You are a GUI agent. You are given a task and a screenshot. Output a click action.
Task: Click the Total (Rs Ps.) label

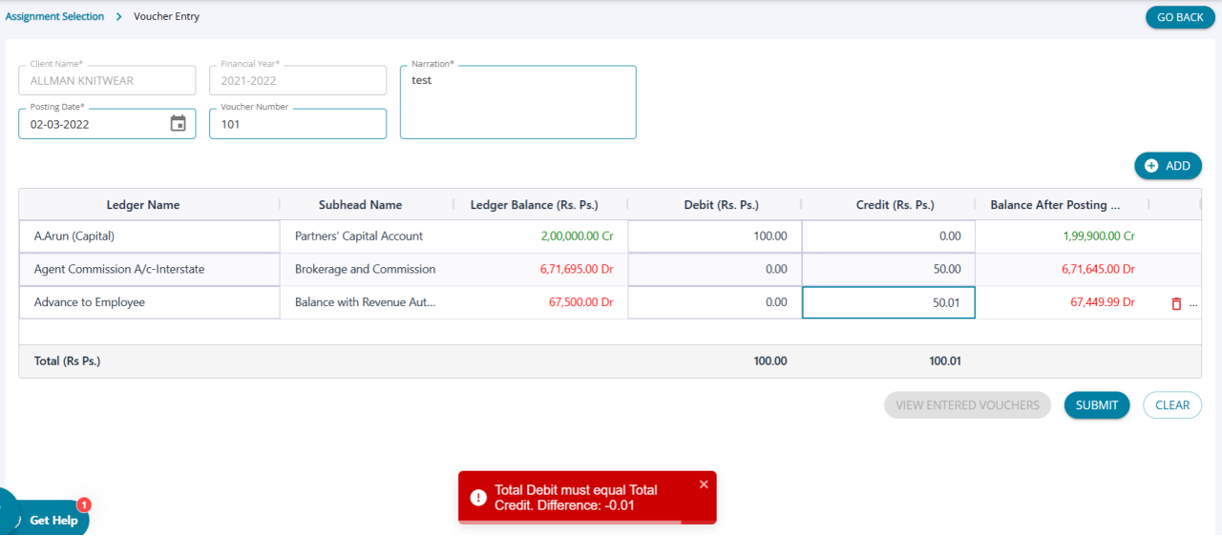click(x=67, y=362)
